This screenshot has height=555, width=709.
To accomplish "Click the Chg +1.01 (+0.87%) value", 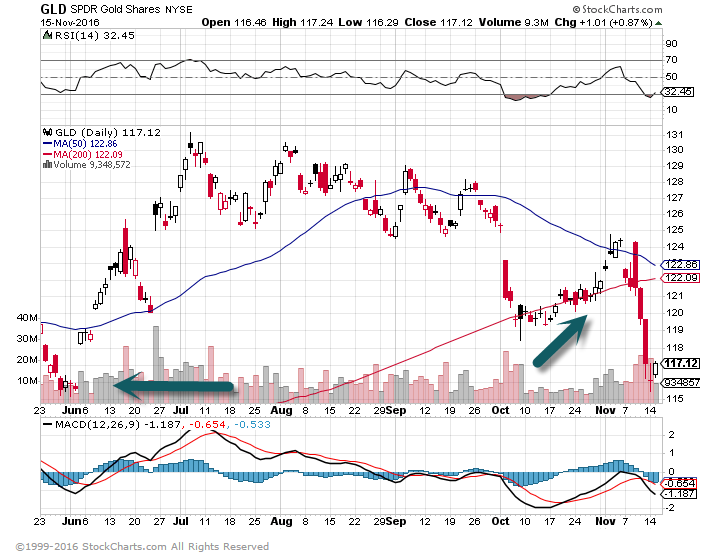I will pos(603,22).
